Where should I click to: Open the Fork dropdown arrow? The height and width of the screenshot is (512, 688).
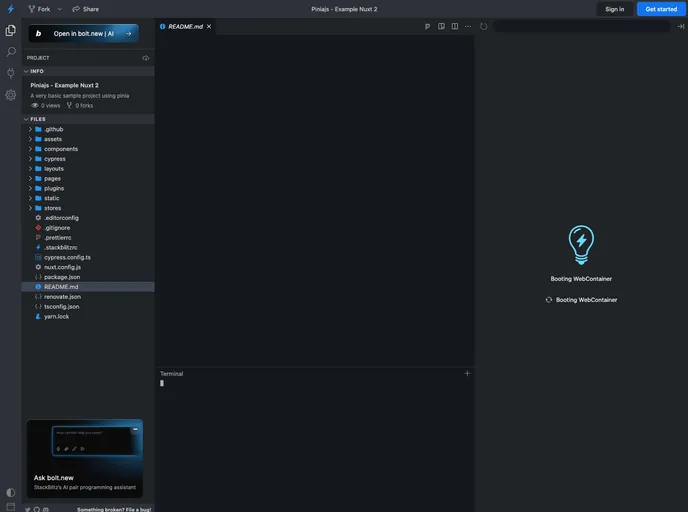[x=60, y=9]
